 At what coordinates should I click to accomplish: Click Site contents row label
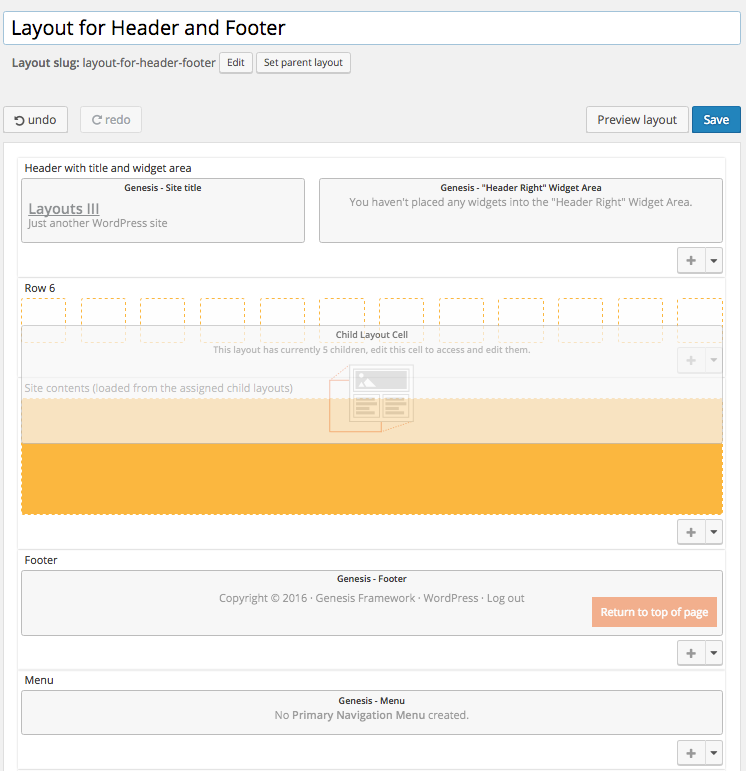[x=158, y=388]
